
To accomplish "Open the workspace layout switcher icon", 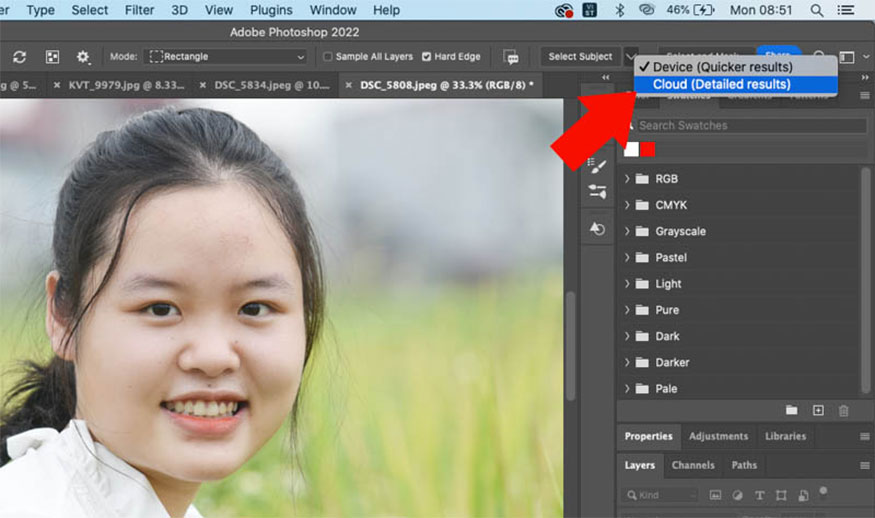I will (847, 57).
